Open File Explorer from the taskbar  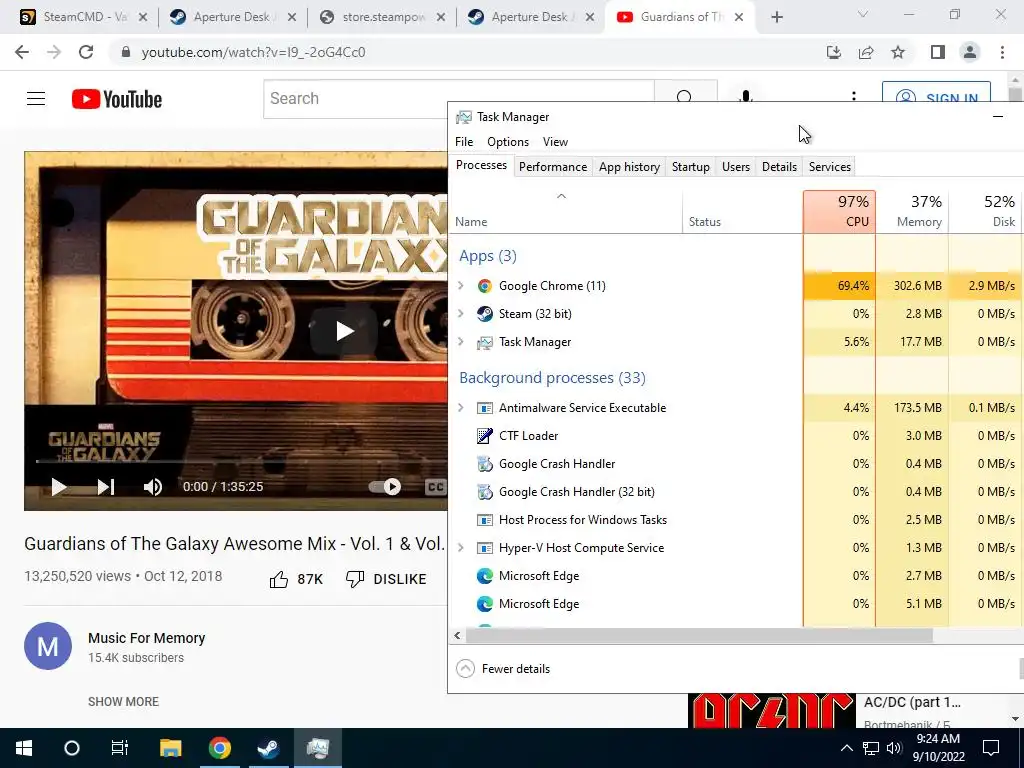170,748
